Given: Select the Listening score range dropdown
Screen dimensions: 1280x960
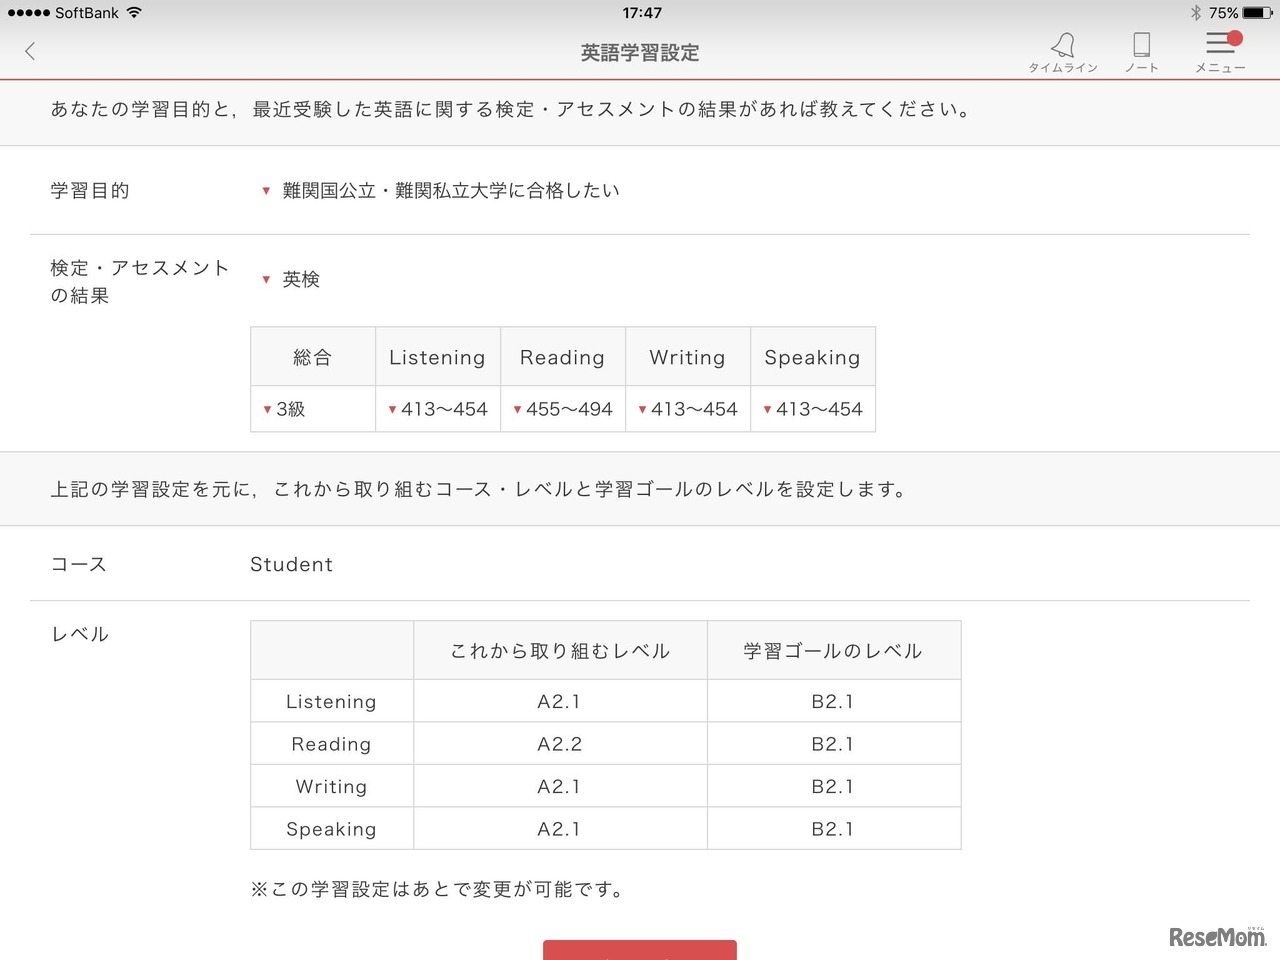Looking at the screenshot, I should [x=438, y=409].
